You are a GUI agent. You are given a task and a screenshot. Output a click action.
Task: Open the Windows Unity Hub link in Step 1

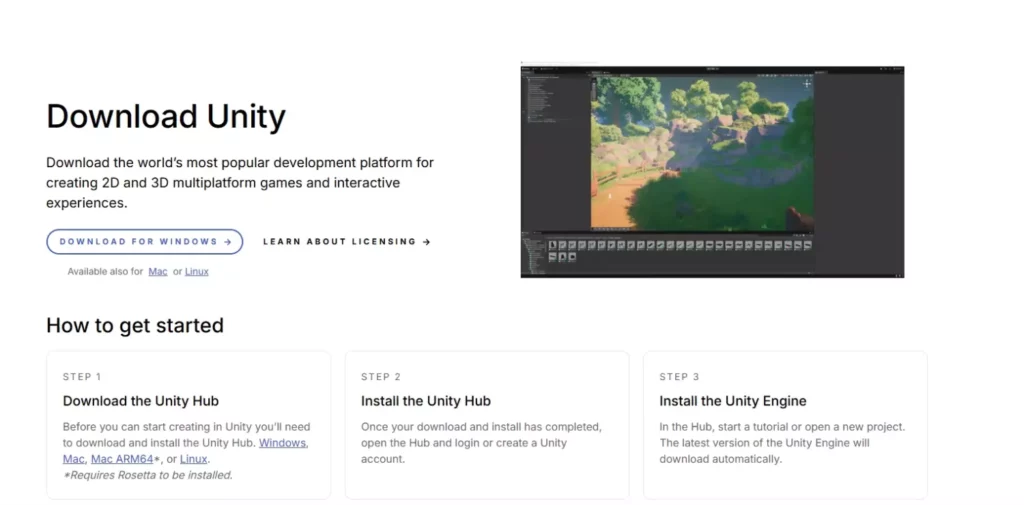[283, 443]
